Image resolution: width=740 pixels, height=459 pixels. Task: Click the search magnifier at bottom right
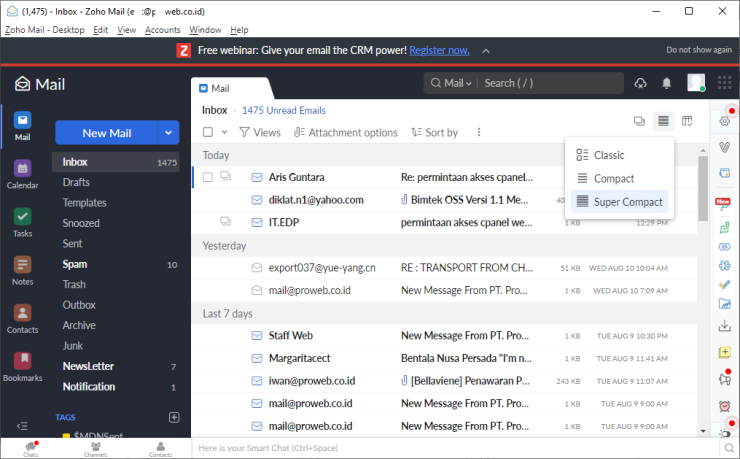pos(729,448)
